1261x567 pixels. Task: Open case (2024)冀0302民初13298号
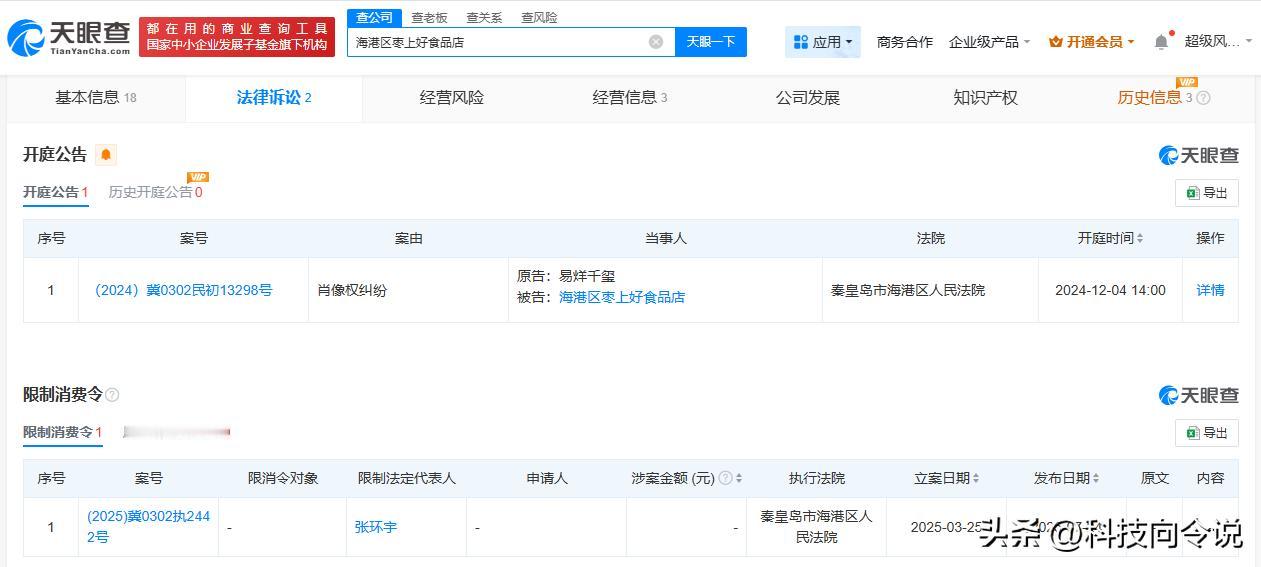coord(183,290)
